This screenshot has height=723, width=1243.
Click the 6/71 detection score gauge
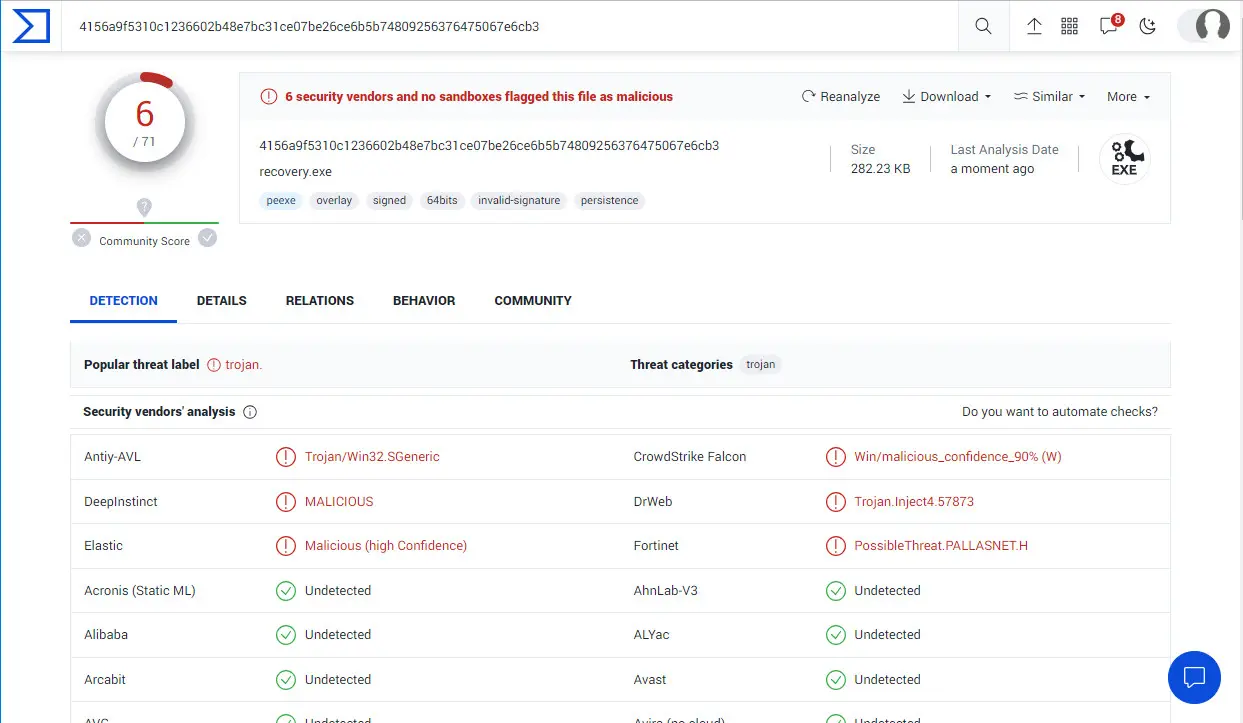pos(145,124)
